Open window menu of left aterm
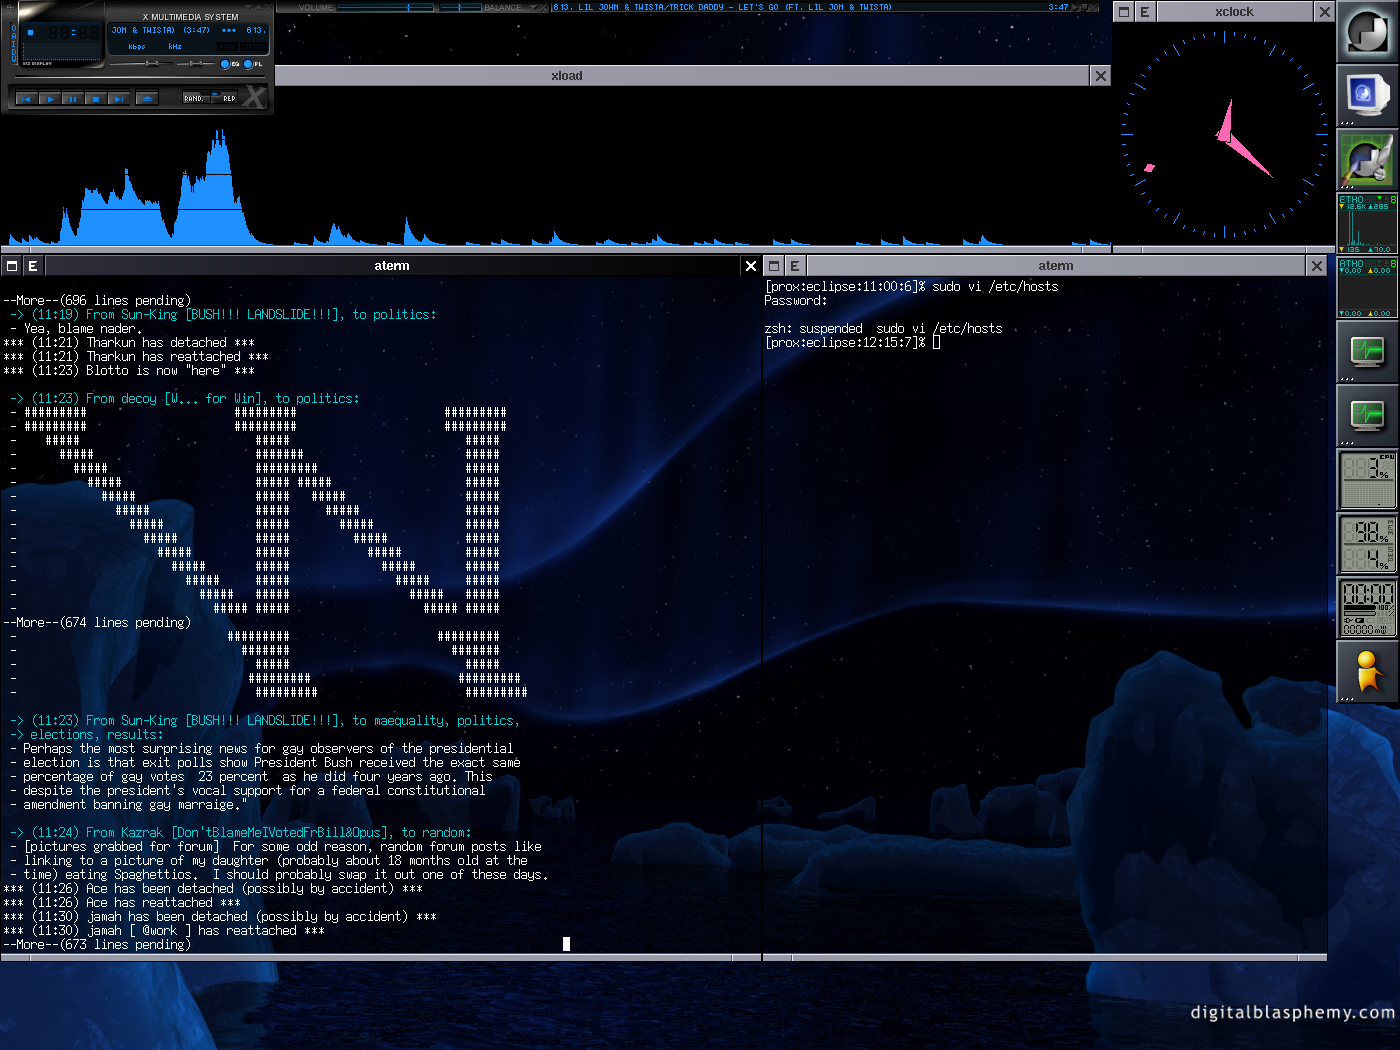This screenshot has width=1400, height=1050. pyautogui.click(x=12, y=266)
